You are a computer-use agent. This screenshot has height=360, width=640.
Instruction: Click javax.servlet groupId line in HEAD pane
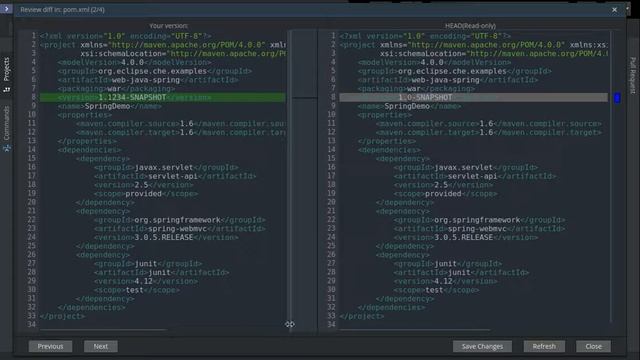pos(466,167)
